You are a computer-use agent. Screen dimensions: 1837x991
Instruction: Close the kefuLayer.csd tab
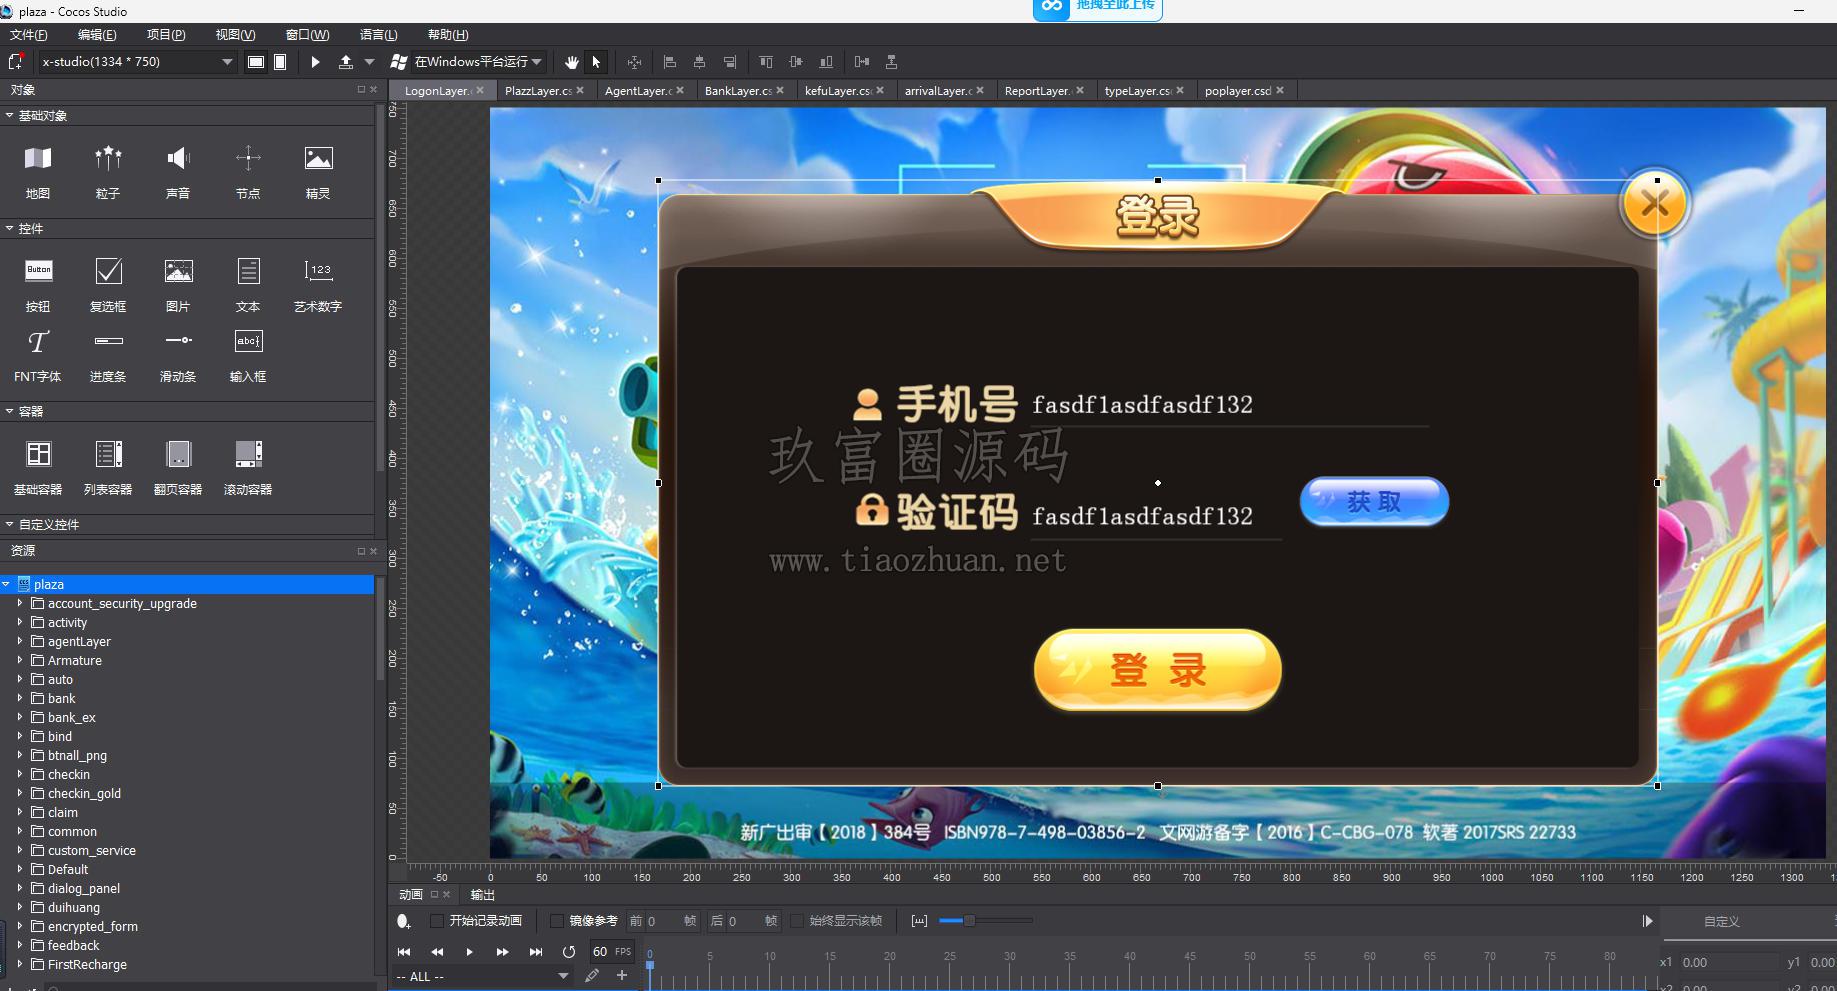pyautogui.click(x=880, y=90)
